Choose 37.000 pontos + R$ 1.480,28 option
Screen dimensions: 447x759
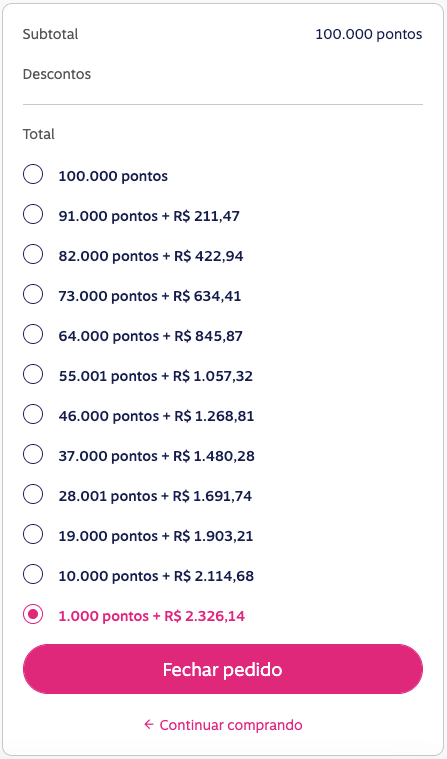(33, 455)
